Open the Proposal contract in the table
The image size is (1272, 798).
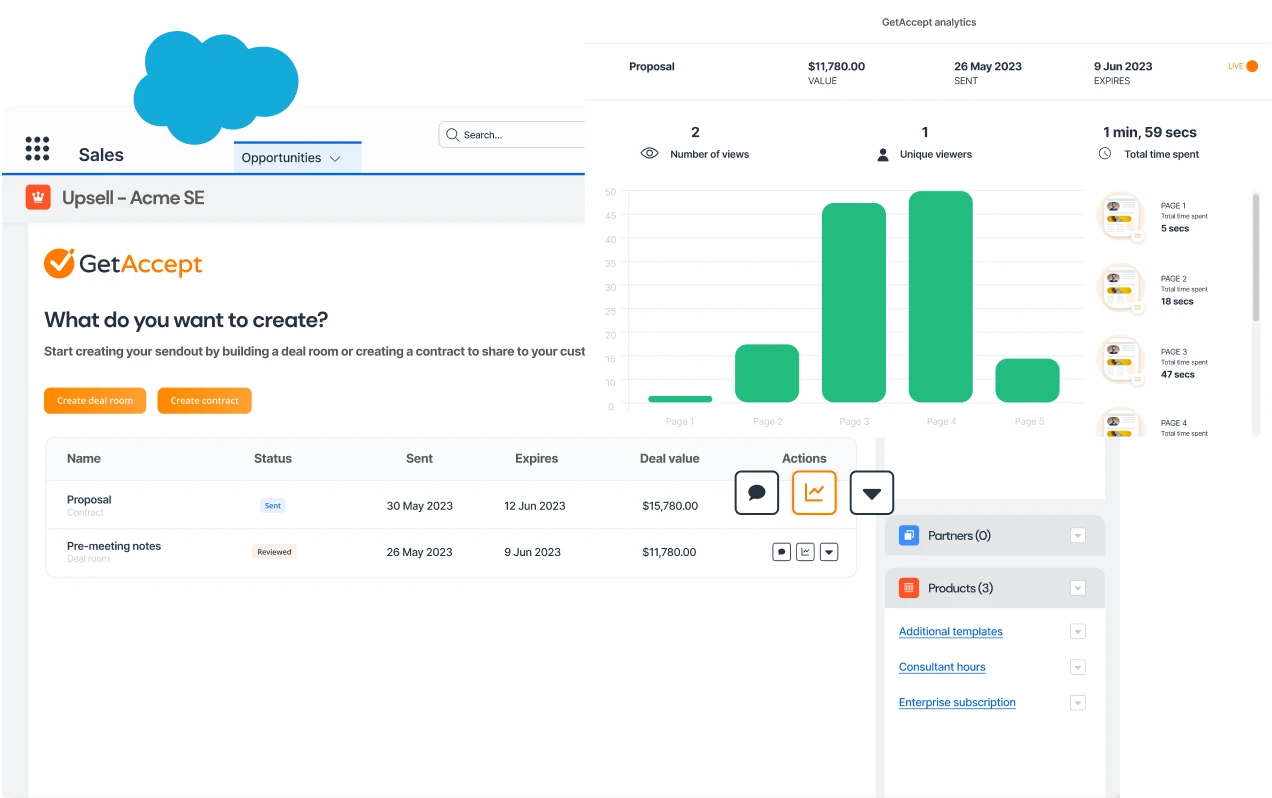click(x=89, y=500)
